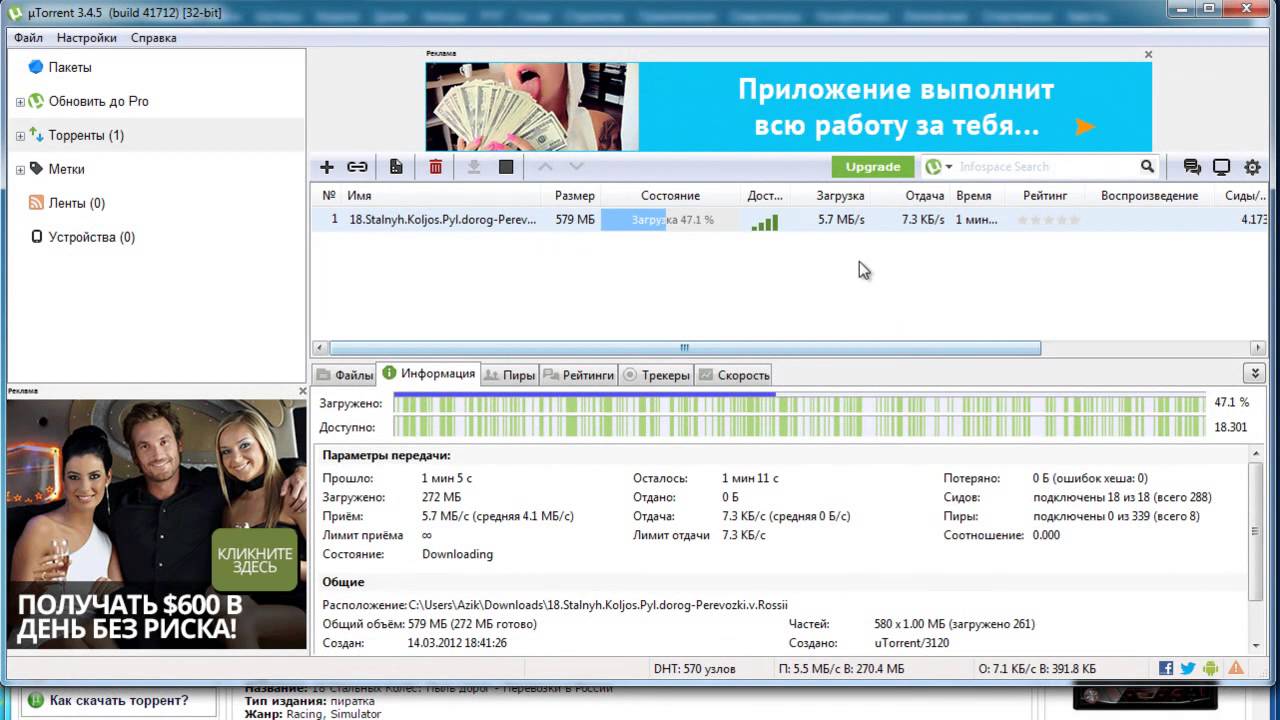Click the КЛИКНИТЕ ЗДЕСЬ ad button
Viewport: 1280px width, 720px height.
tap(255, 560)
